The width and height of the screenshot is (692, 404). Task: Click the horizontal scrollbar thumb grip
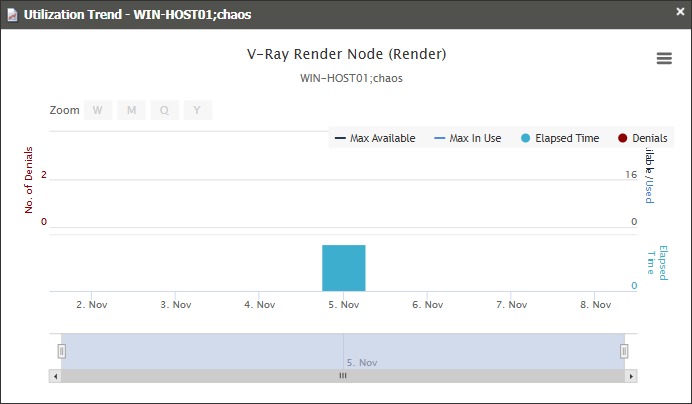342,376
